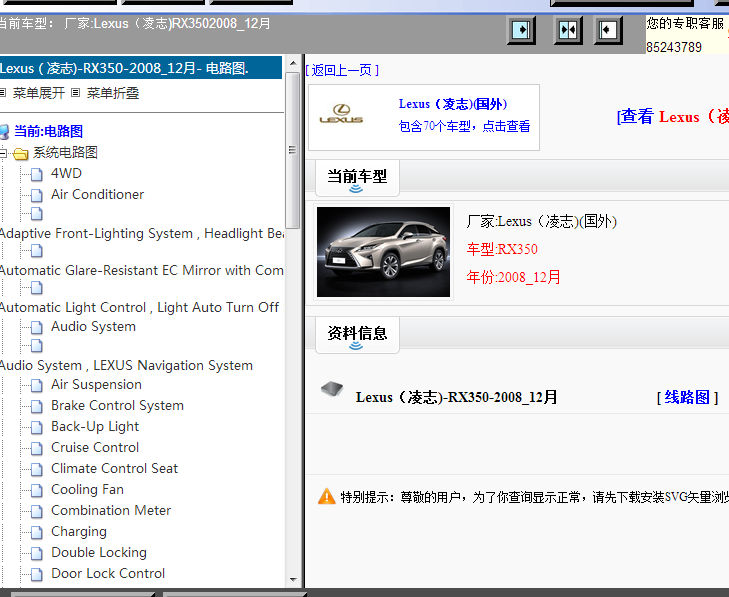Open the Audio System diagram

(93, 327)
